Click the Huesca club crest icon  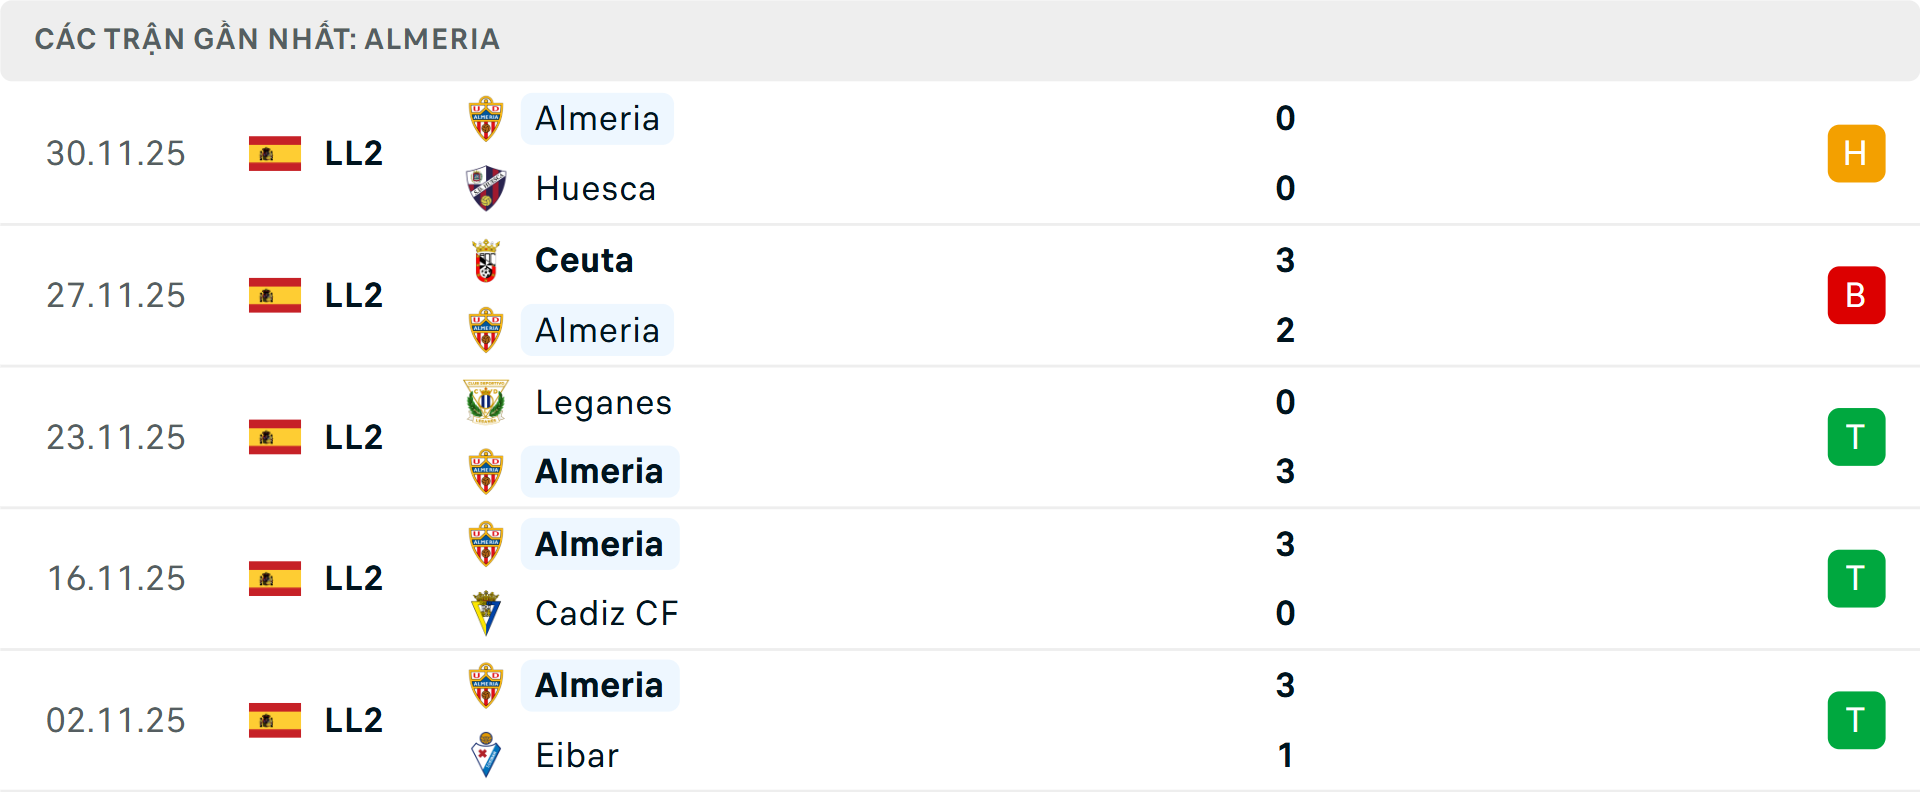(x=486, y=188)
